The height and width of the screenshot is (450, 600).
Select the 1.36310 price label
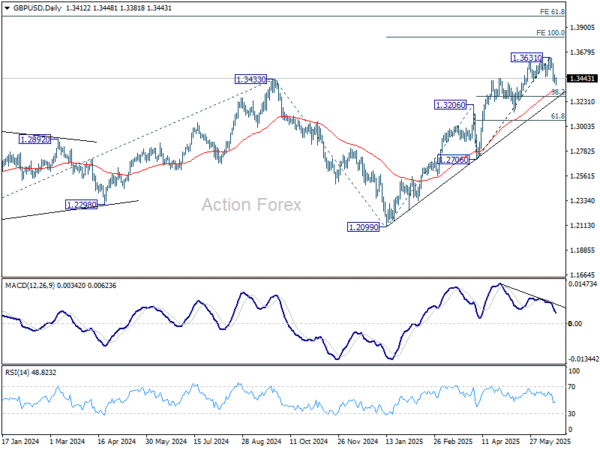[x=527, y=58]
